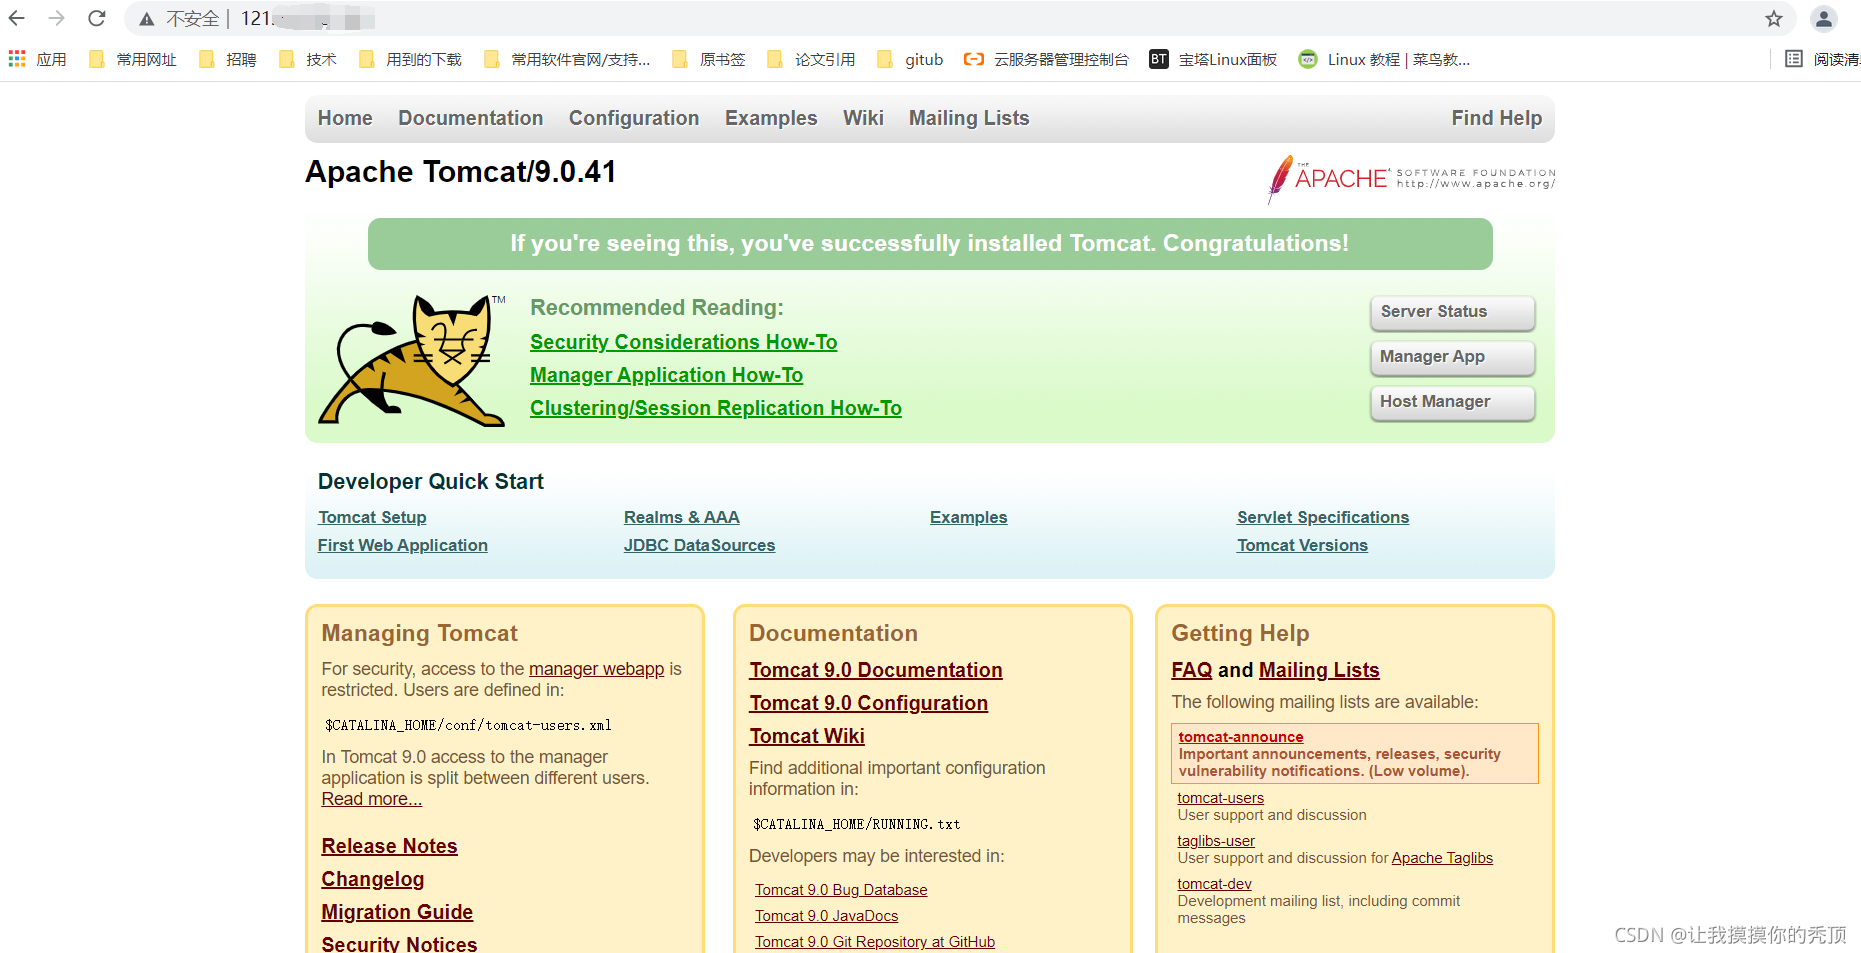Open the apps grid icon in bookmarks bar
1861x953 pixels.
[x=17, y=60]
